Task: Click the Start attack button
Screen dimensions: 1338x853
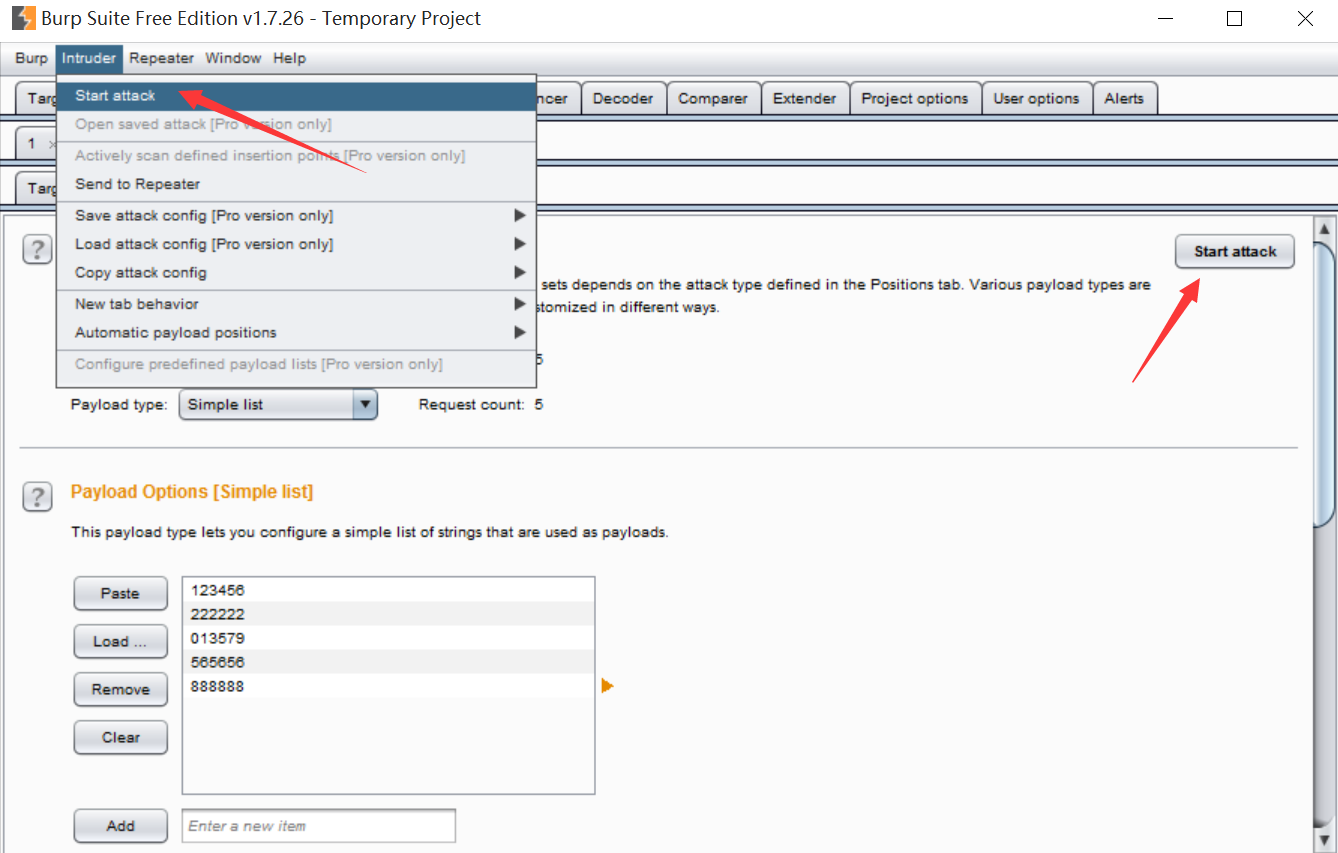Action: pos(1235,252)
